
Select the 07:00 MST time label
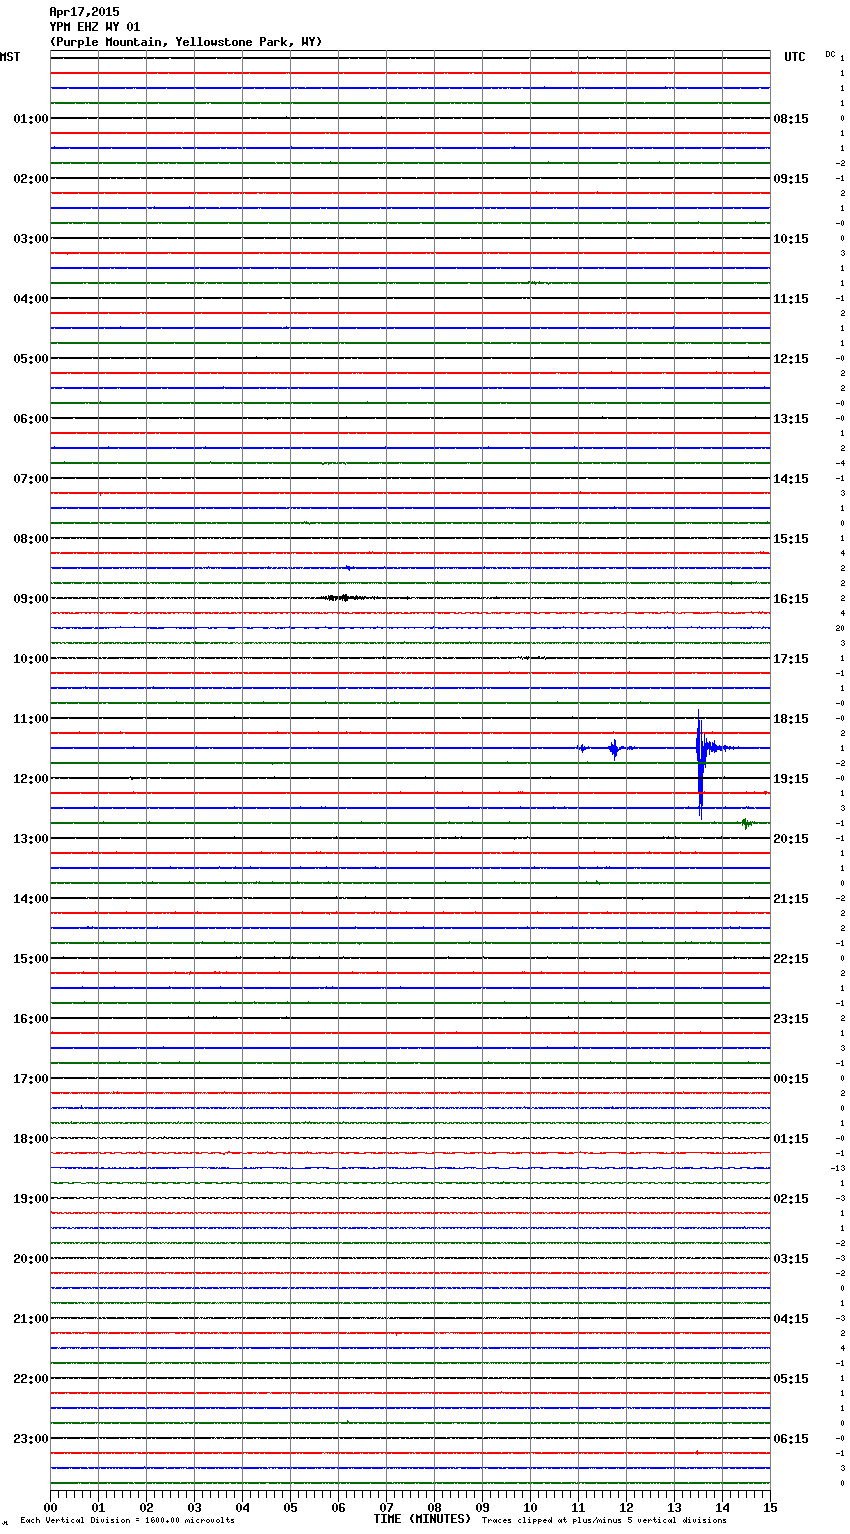(31, 479)
